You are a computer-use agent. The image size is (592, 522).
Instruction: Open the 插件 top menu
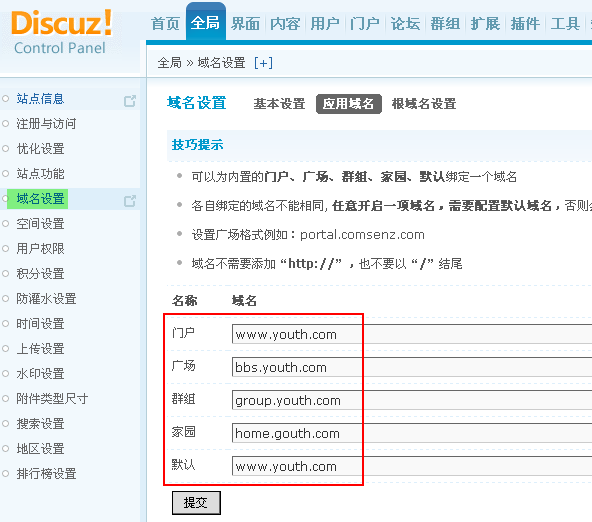tap(525, 23)
